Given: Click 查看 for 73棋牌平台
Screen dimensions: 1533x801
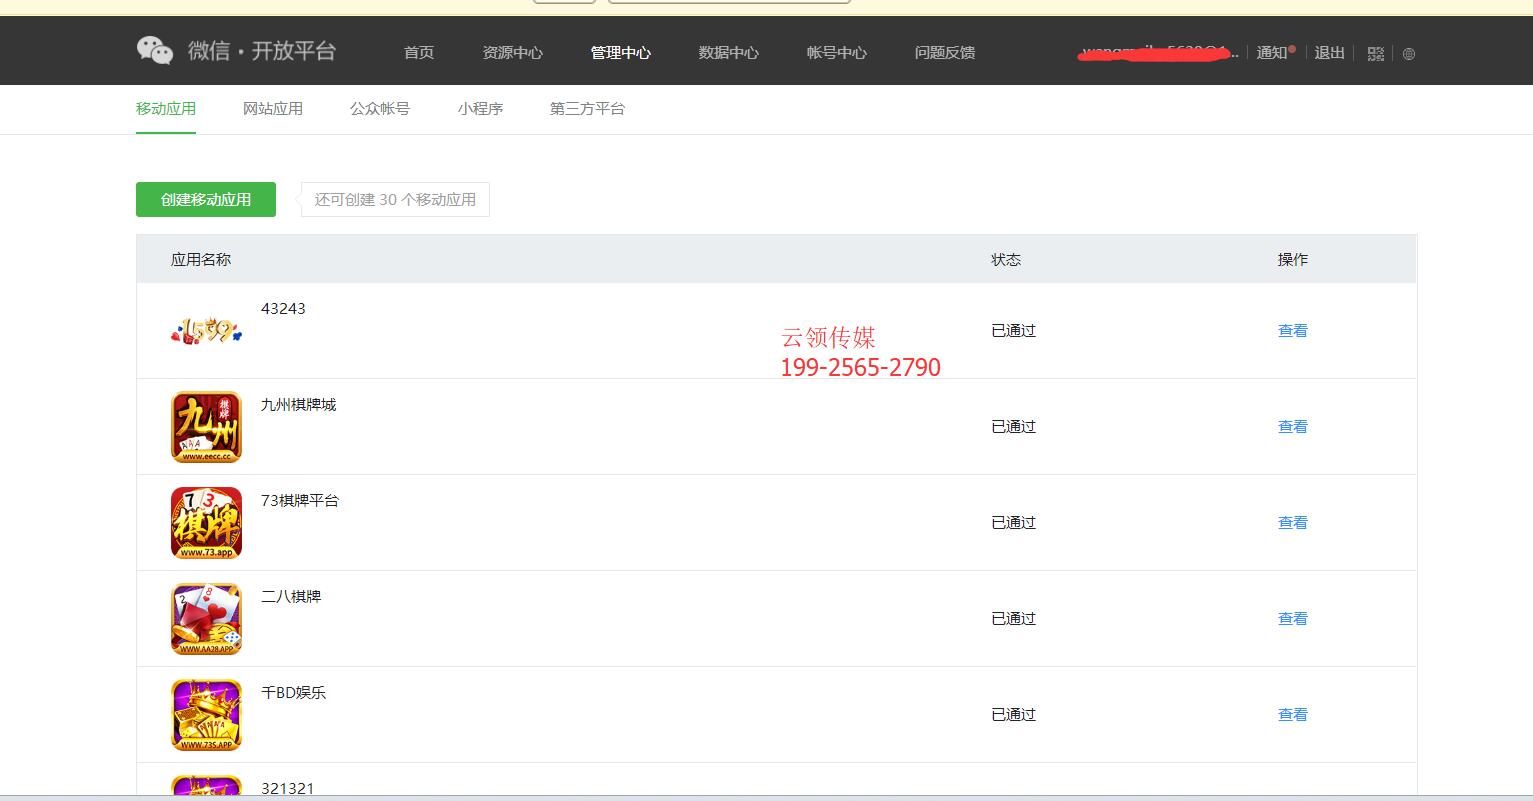Looking at the screenshot, I should point(1293,523).
